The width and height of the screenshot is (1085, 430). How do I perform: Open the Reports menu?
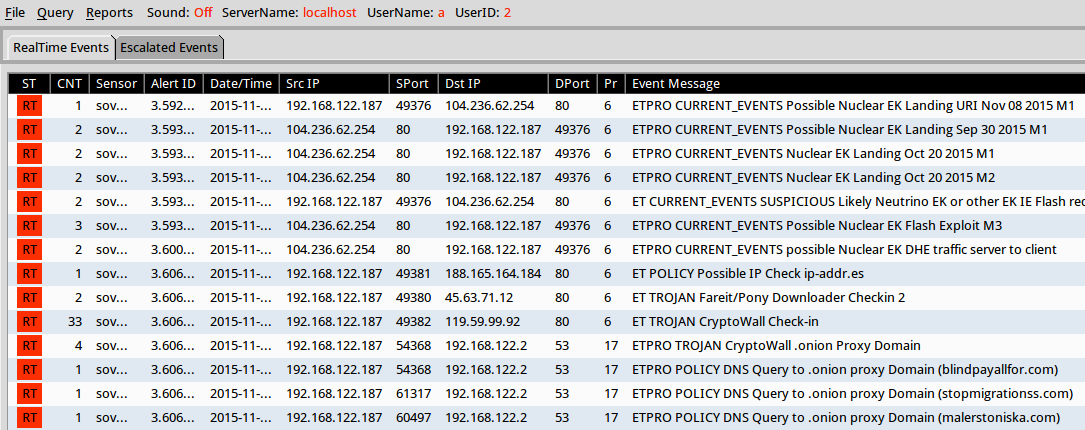point(109,13)
